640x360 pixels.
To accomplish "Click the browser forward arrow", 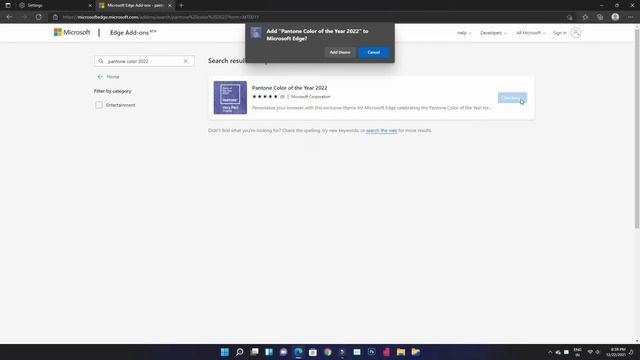I will point(24,17).
